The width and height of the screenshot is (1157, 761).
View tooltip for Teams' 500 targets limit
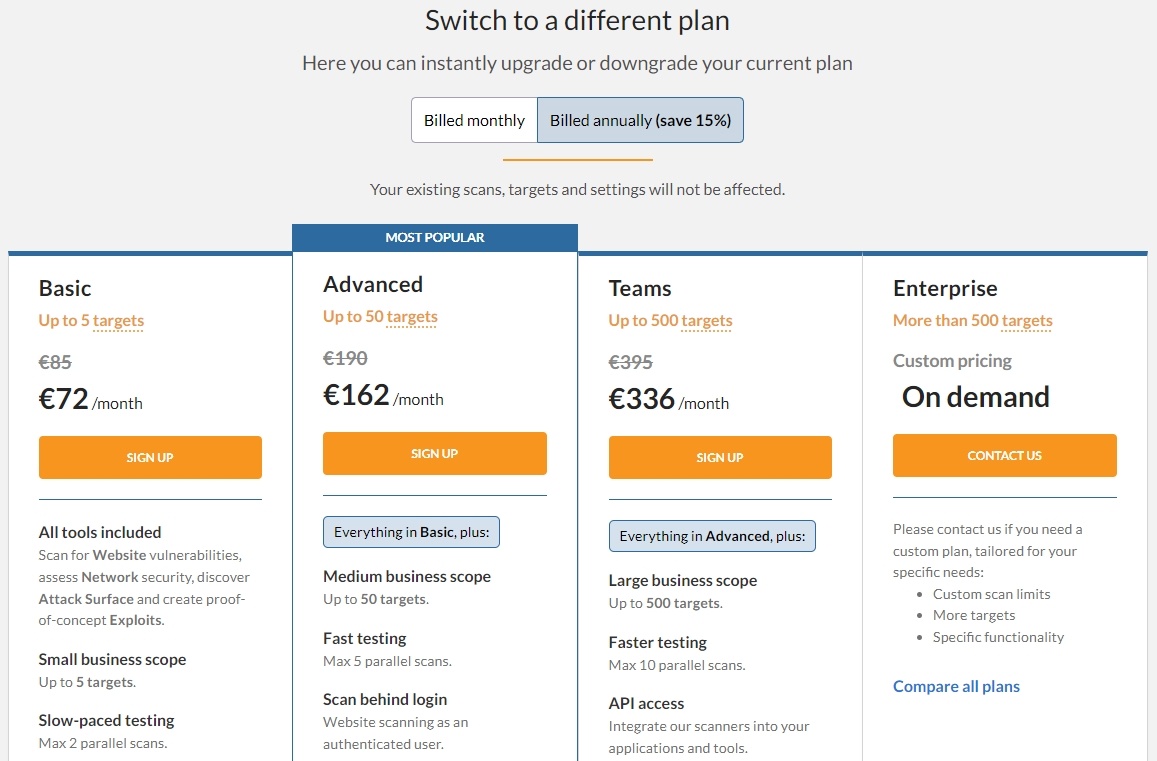point(705,321)
